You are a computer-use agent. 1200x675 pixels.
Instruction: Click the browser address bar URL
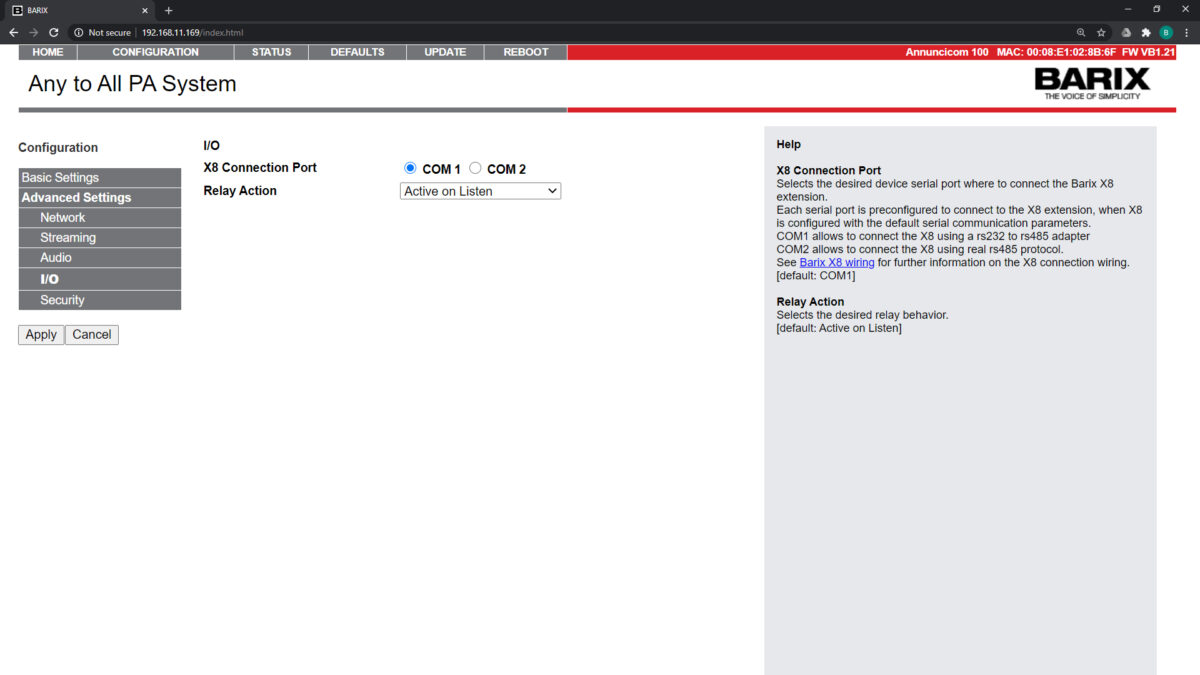coord(192,32)
